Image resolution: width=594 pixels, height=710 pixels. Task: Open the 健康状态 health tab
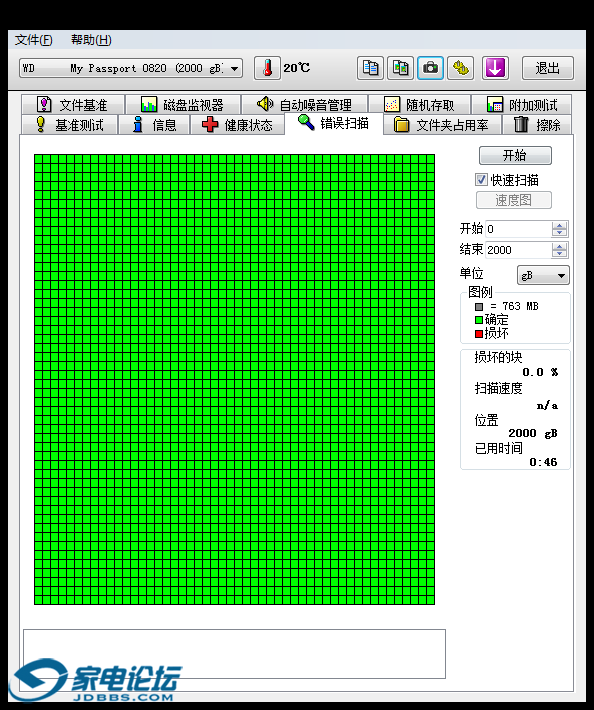pos(237,125)
